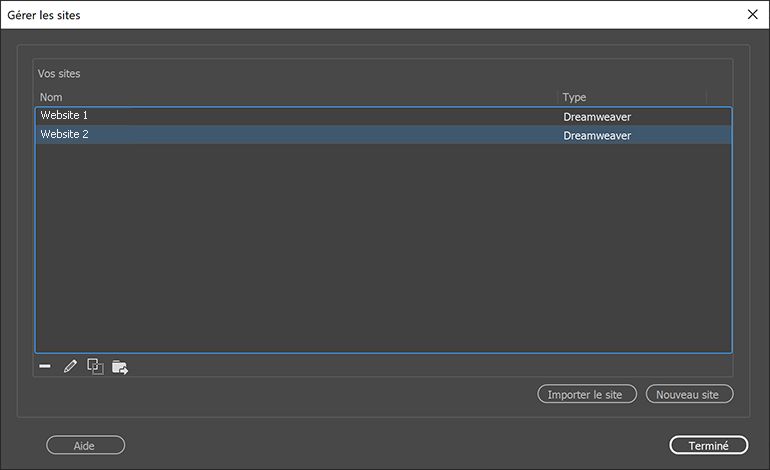The width and height of the screenshot is (770, 470).
Task: Select the Website 2 row
Action: pyautogui.click(x=384, y=135)
